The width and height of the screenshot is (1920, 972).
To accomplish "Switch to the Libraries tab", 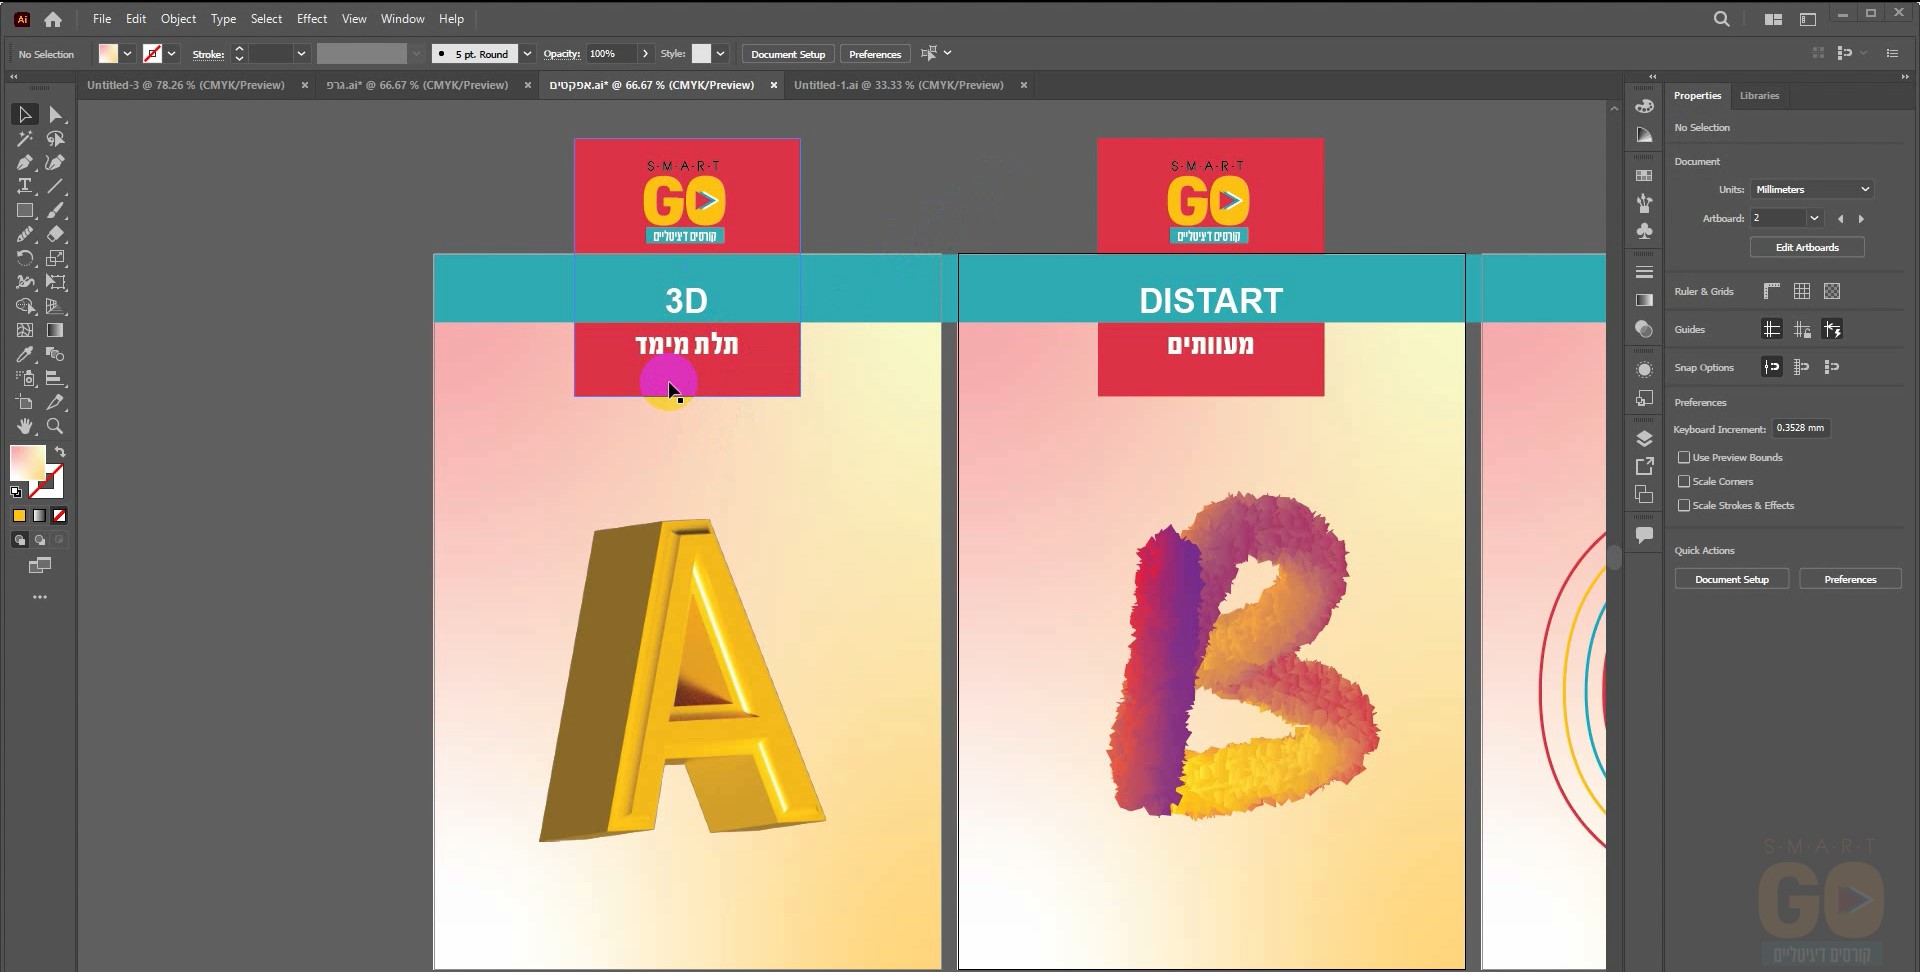I will pos(1759,96).
